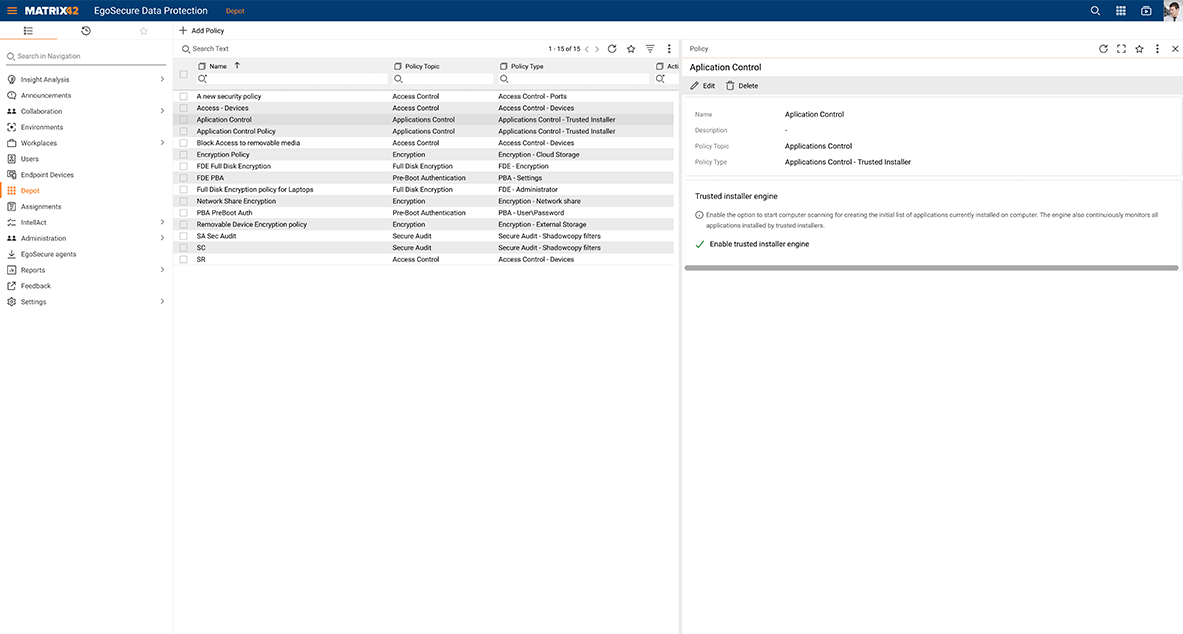Viewport: 1183px width, 634px height.
Task: Edit the Aplication Control policy
Action: coord(703,85)
